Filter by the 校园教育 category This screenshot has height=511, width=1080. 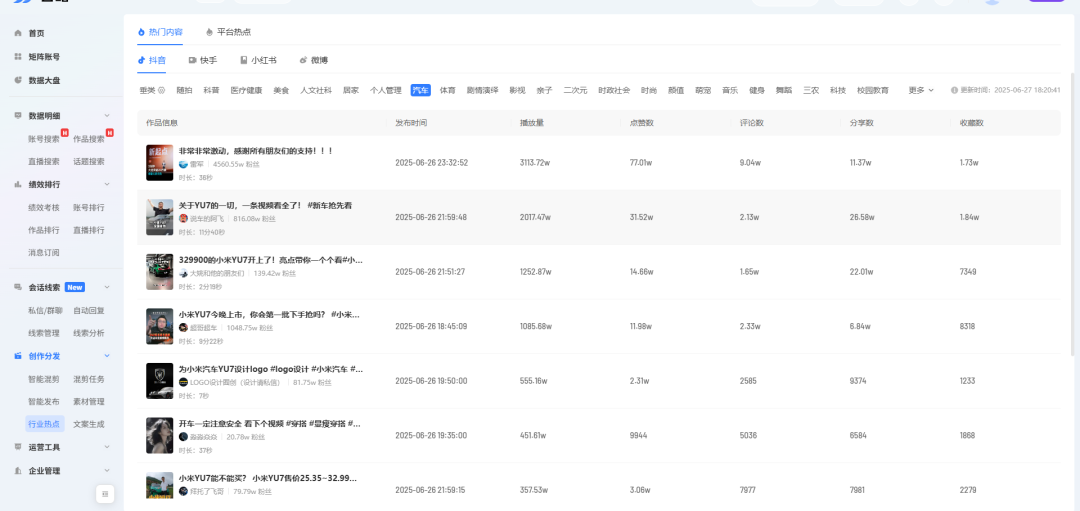pyautogui.click(x=873, y=90)
